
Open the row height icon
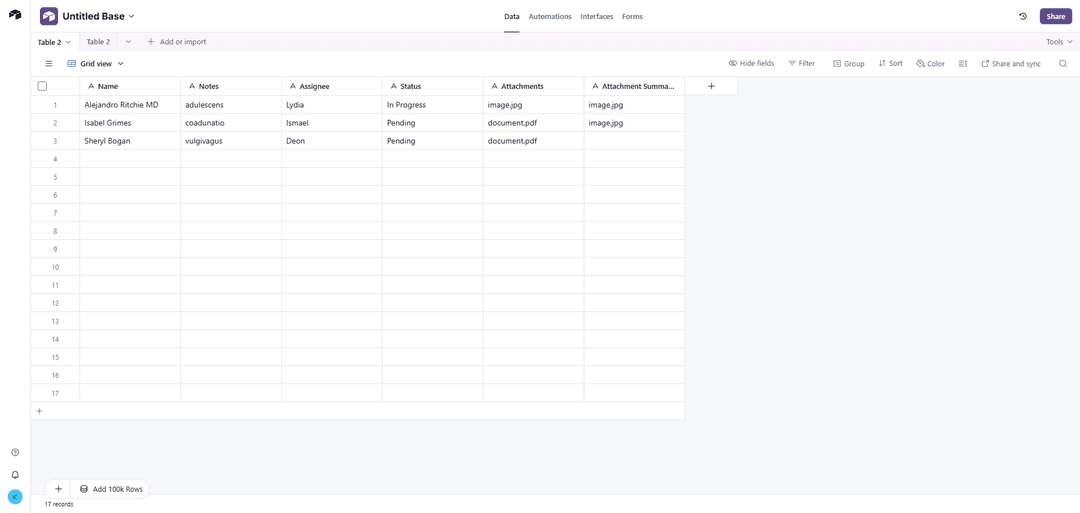click(x=963, y=63)
